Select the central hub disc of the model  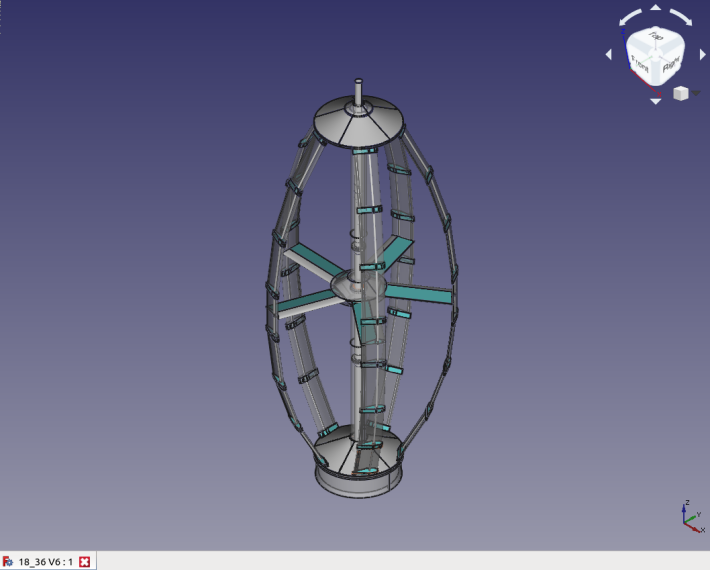358,286
